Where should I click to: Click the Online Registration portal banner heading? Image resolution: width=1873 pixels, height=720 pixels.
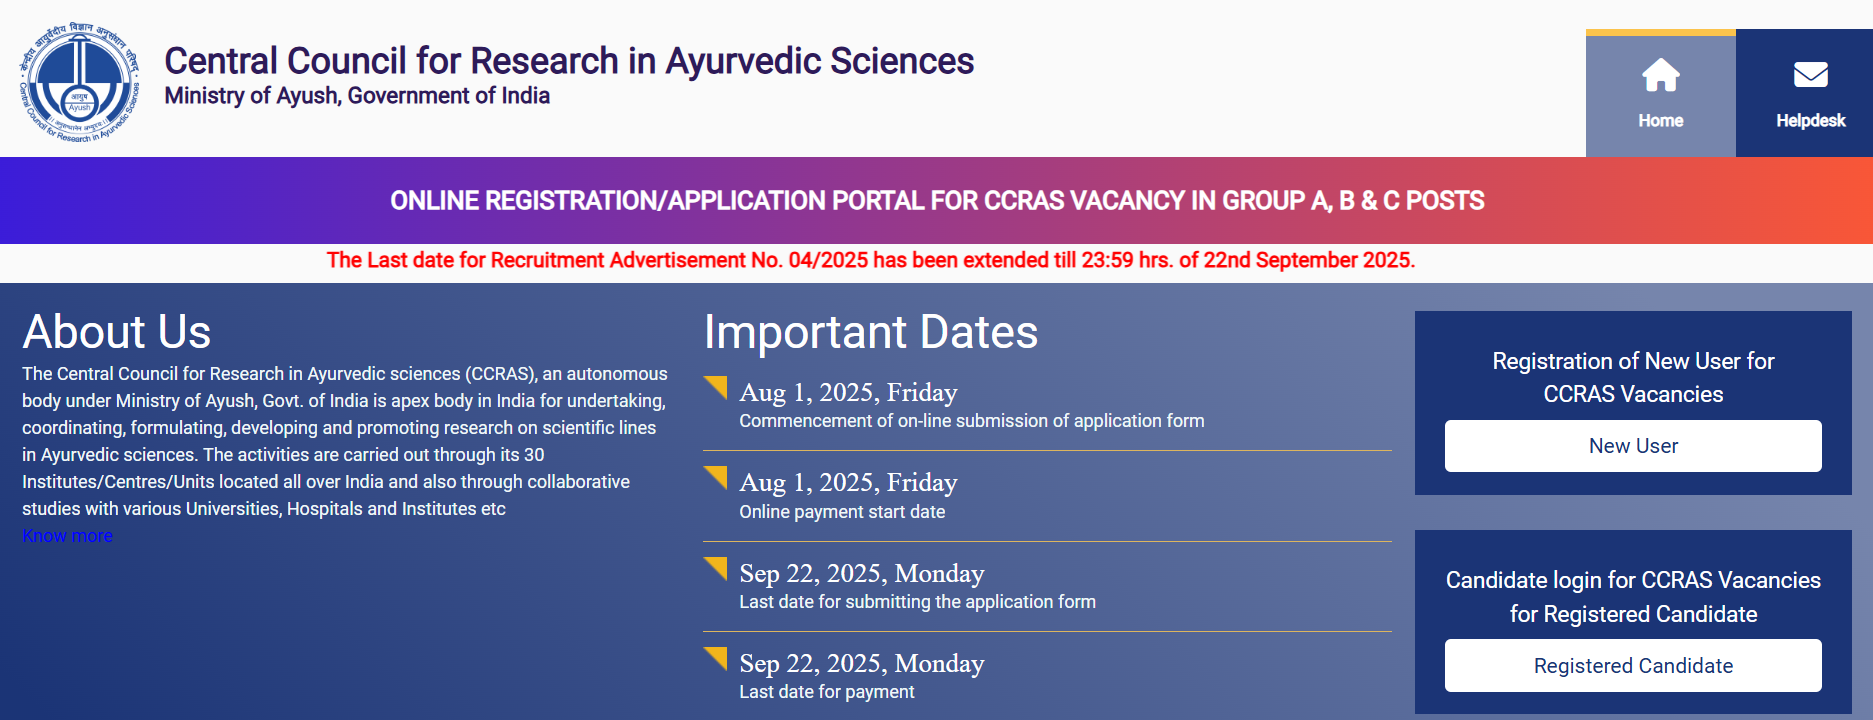pyautogui.click(x=937, y=201)
